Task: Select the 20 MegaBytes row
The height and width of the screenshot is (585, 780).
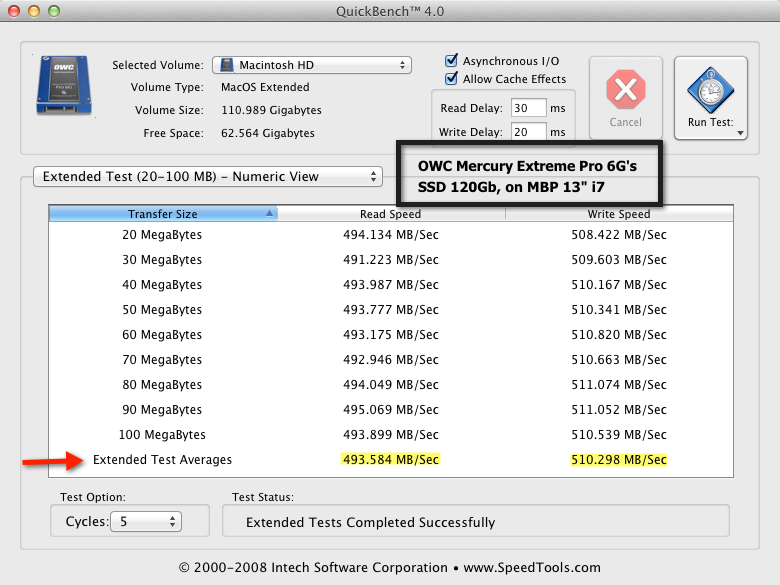Action: coord(391,235)
